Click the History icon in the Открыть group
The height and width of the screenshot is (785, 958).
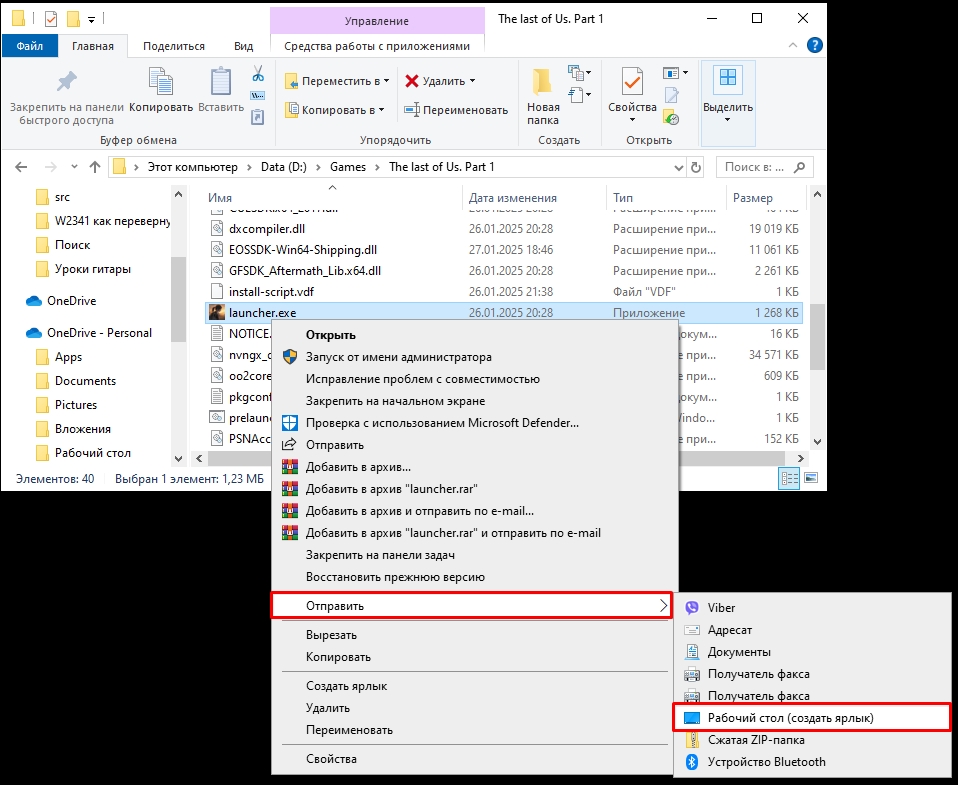pyautogui.click(x=671, y=117)
